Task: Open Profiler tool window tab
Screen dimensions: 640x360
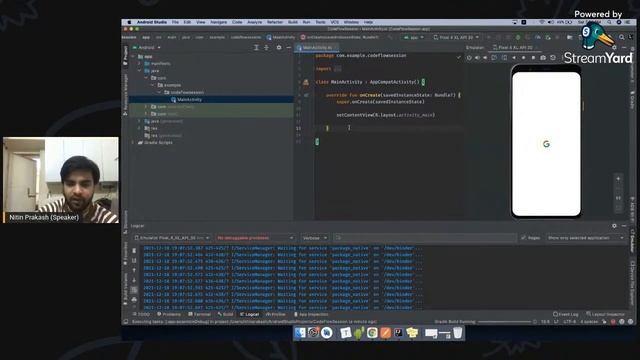Action: [x=276, y=314]
